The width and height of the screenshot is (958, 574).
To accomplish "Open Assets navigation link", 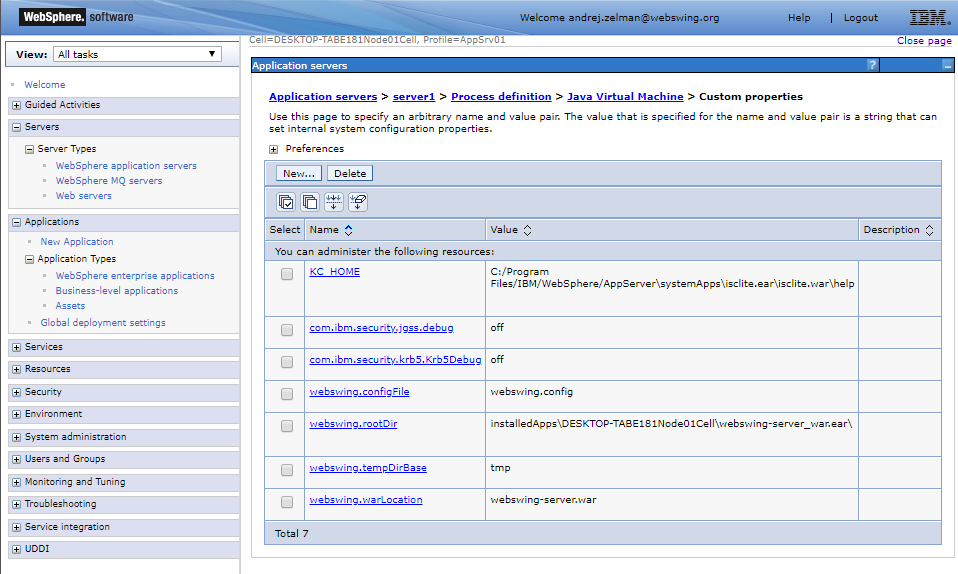I will click(x=70, y=306).
